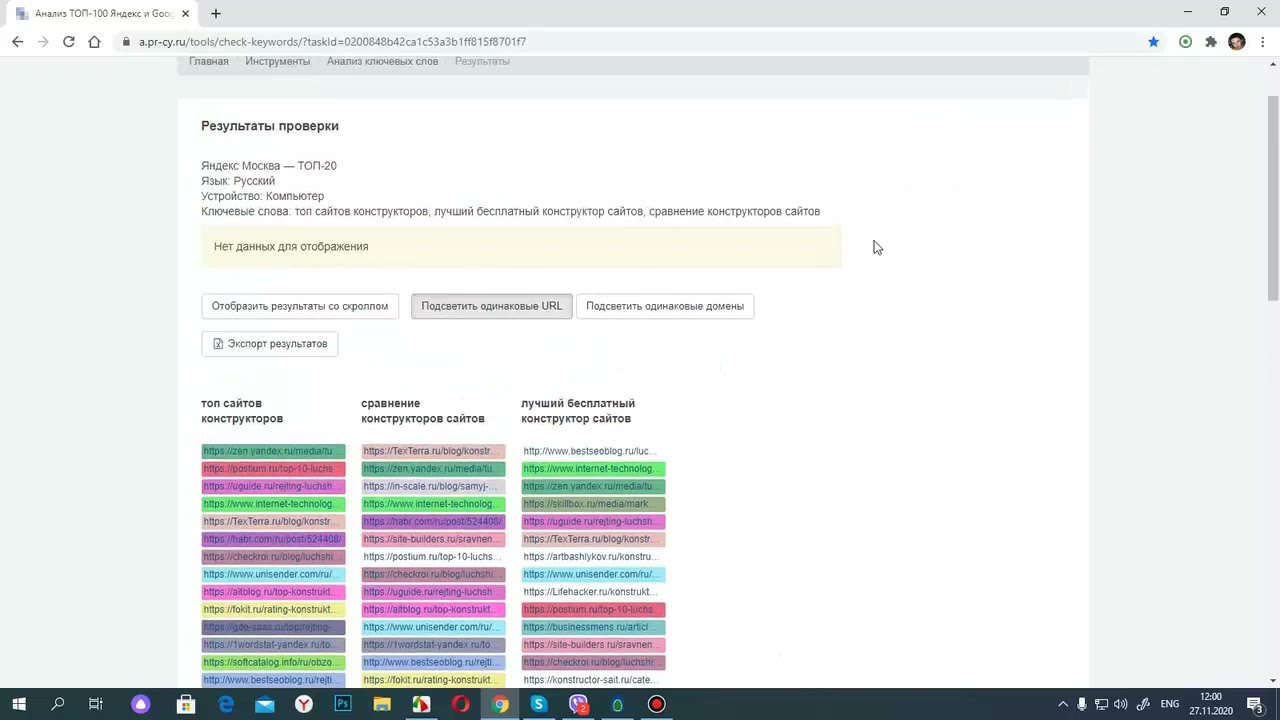The width and height of the screenshot is (1280, 720).
Task: Open Yandex Browser from taskbar
Action: pyautogui.click(x=304, y=704)
